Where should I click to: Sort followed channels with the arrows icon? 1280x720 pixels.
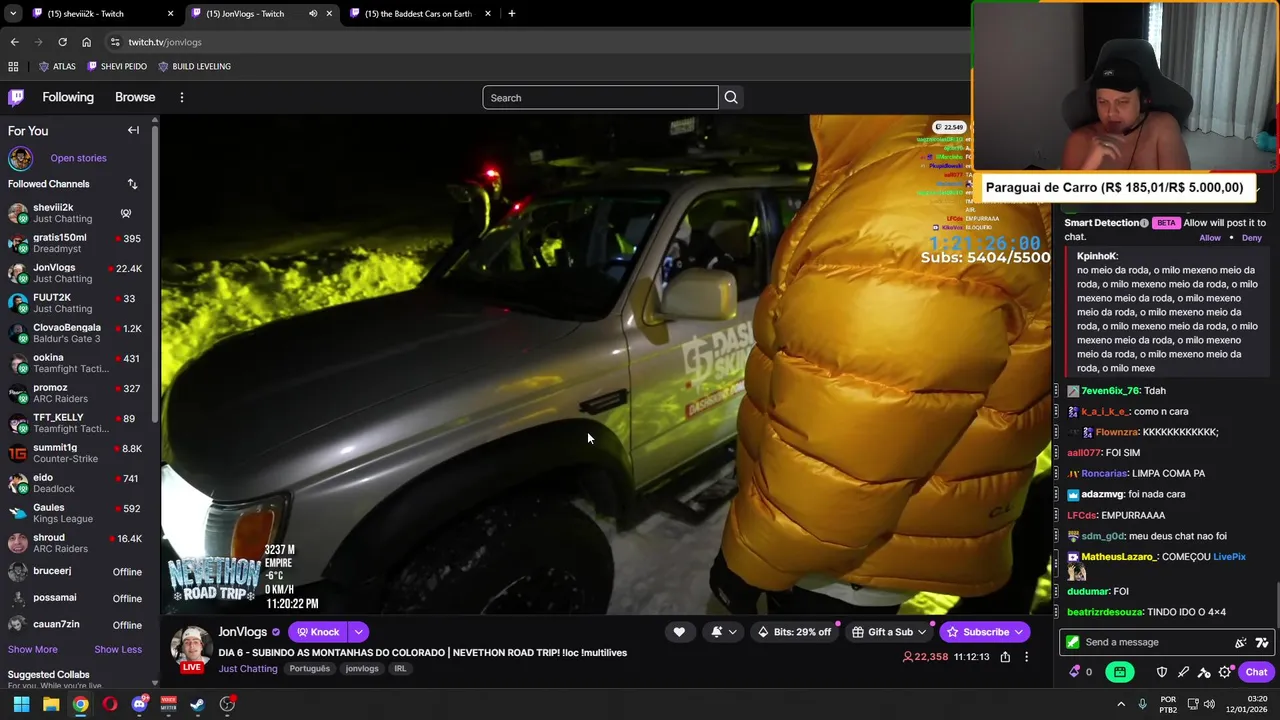pyautogui.click(x=132, y=184)
